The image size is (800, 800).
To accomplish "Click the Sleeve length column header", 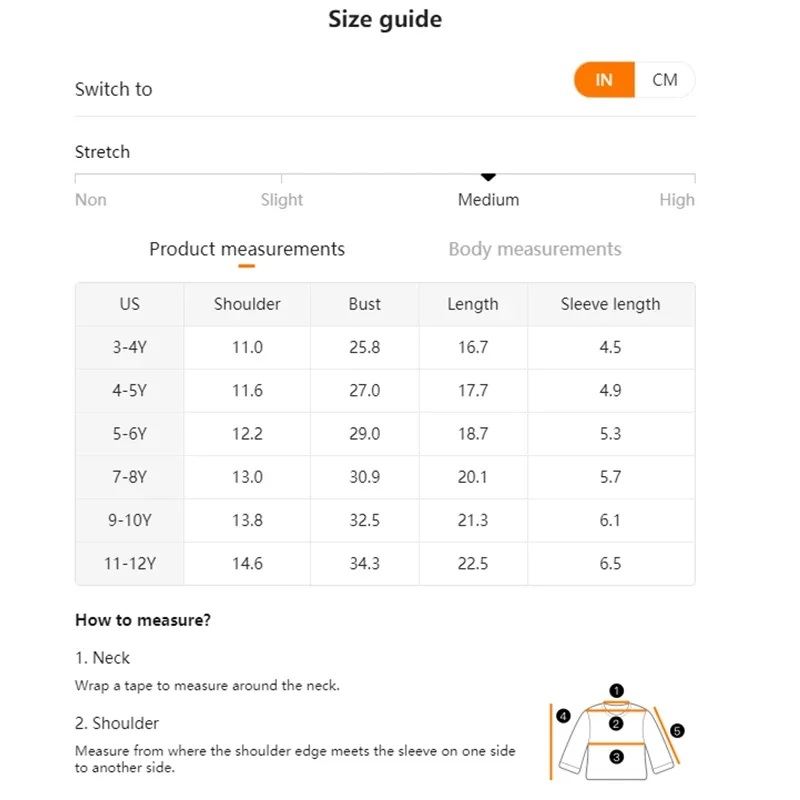I will pyautogui.click(x=610, y=304).
